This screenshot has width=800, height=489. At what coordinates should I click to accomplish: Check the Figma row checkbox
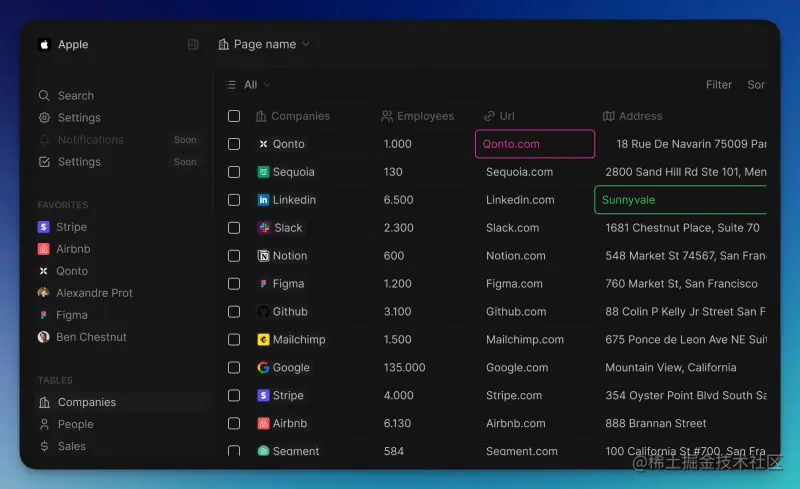click(234, 283)
